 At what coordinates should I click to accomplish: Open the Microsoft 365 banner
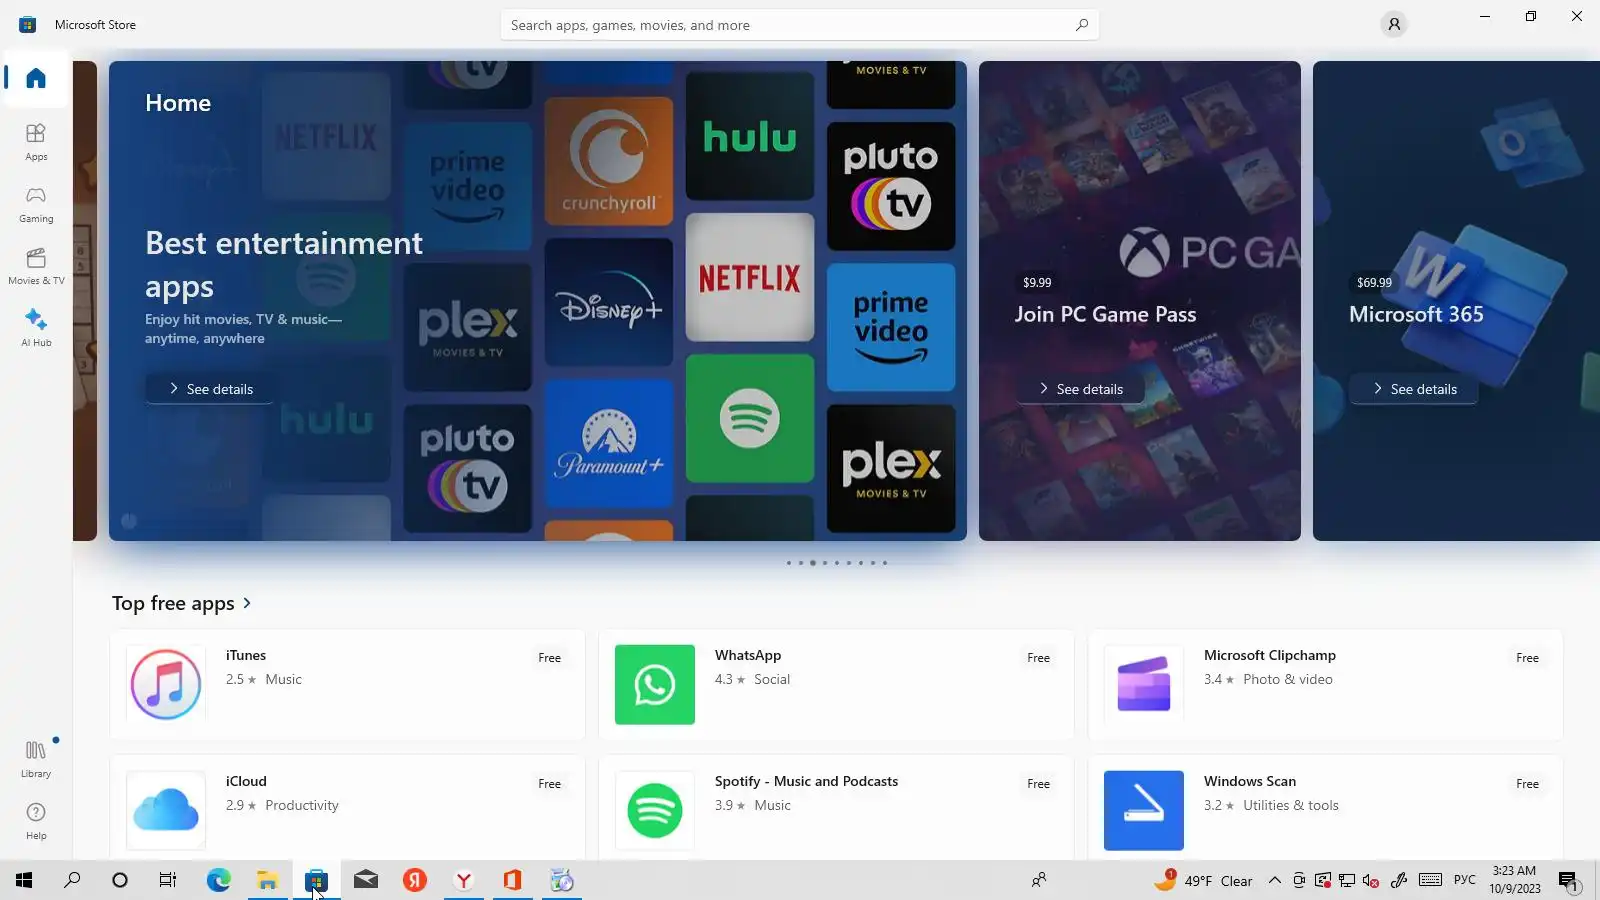click(1456, 301)
